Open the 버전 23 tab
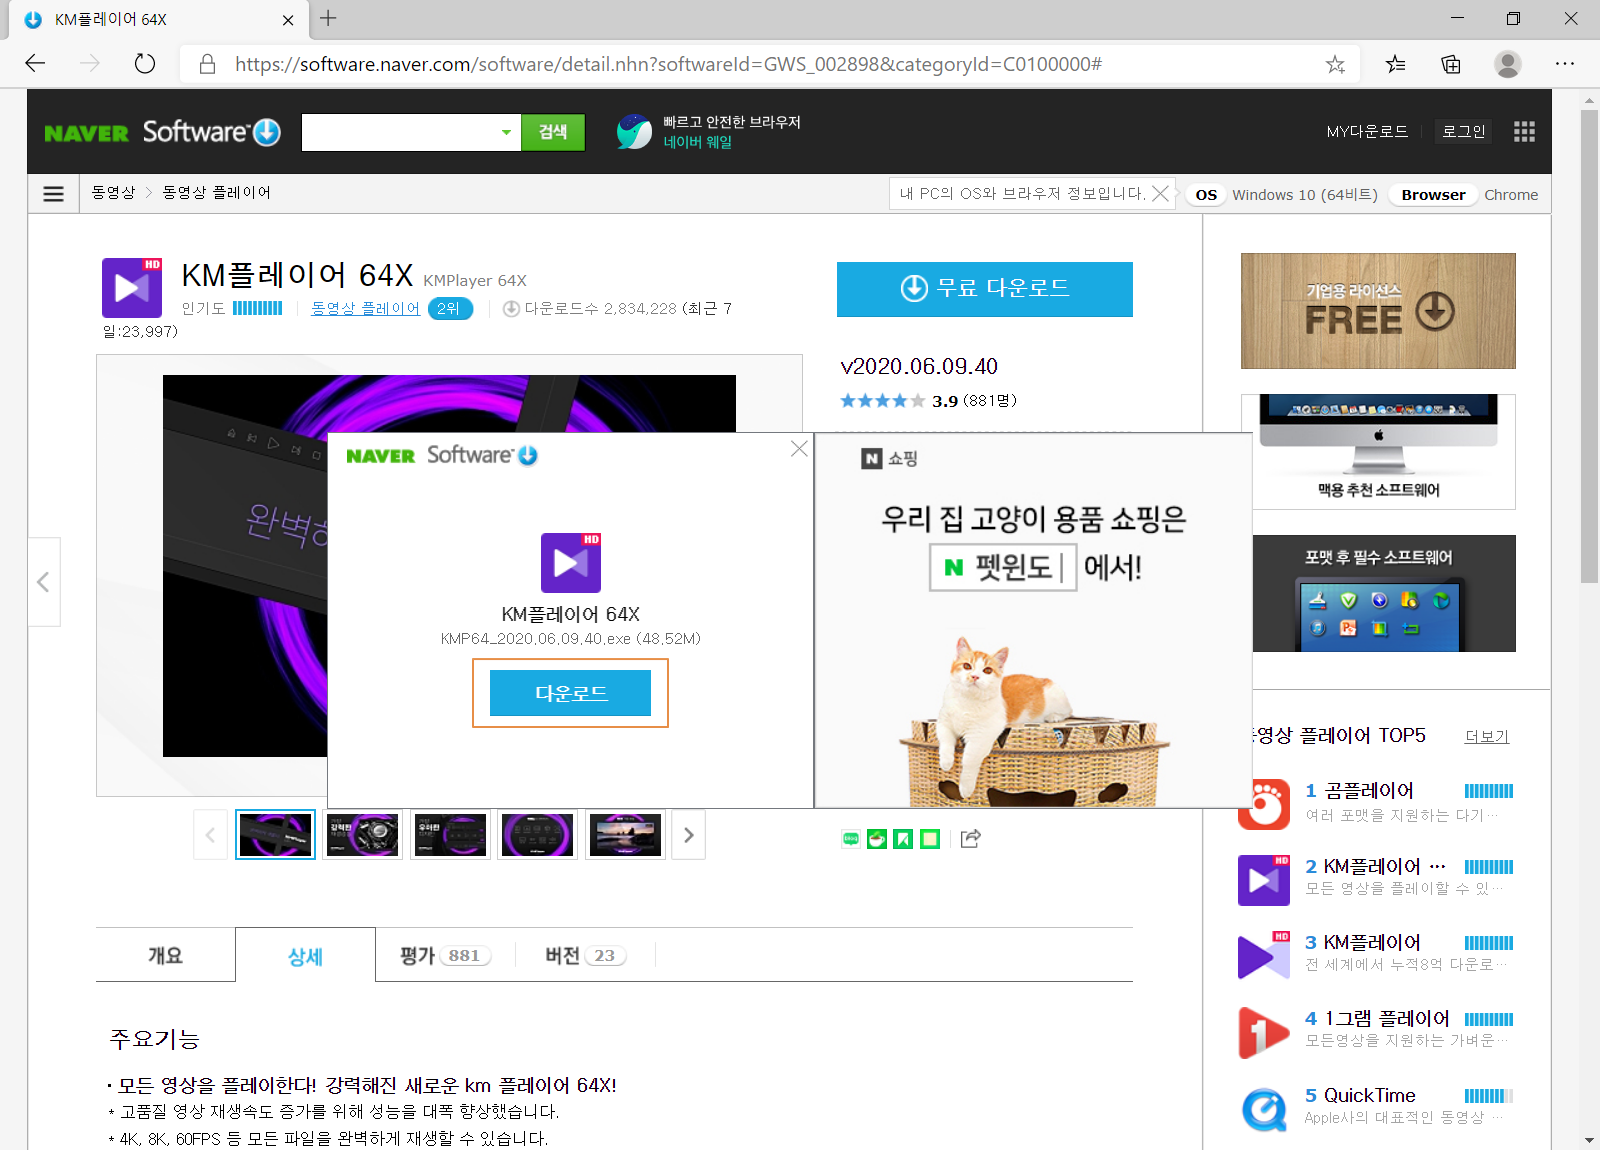The height and width of the screenshot is (1150, 1600). (x=585, y=955)
